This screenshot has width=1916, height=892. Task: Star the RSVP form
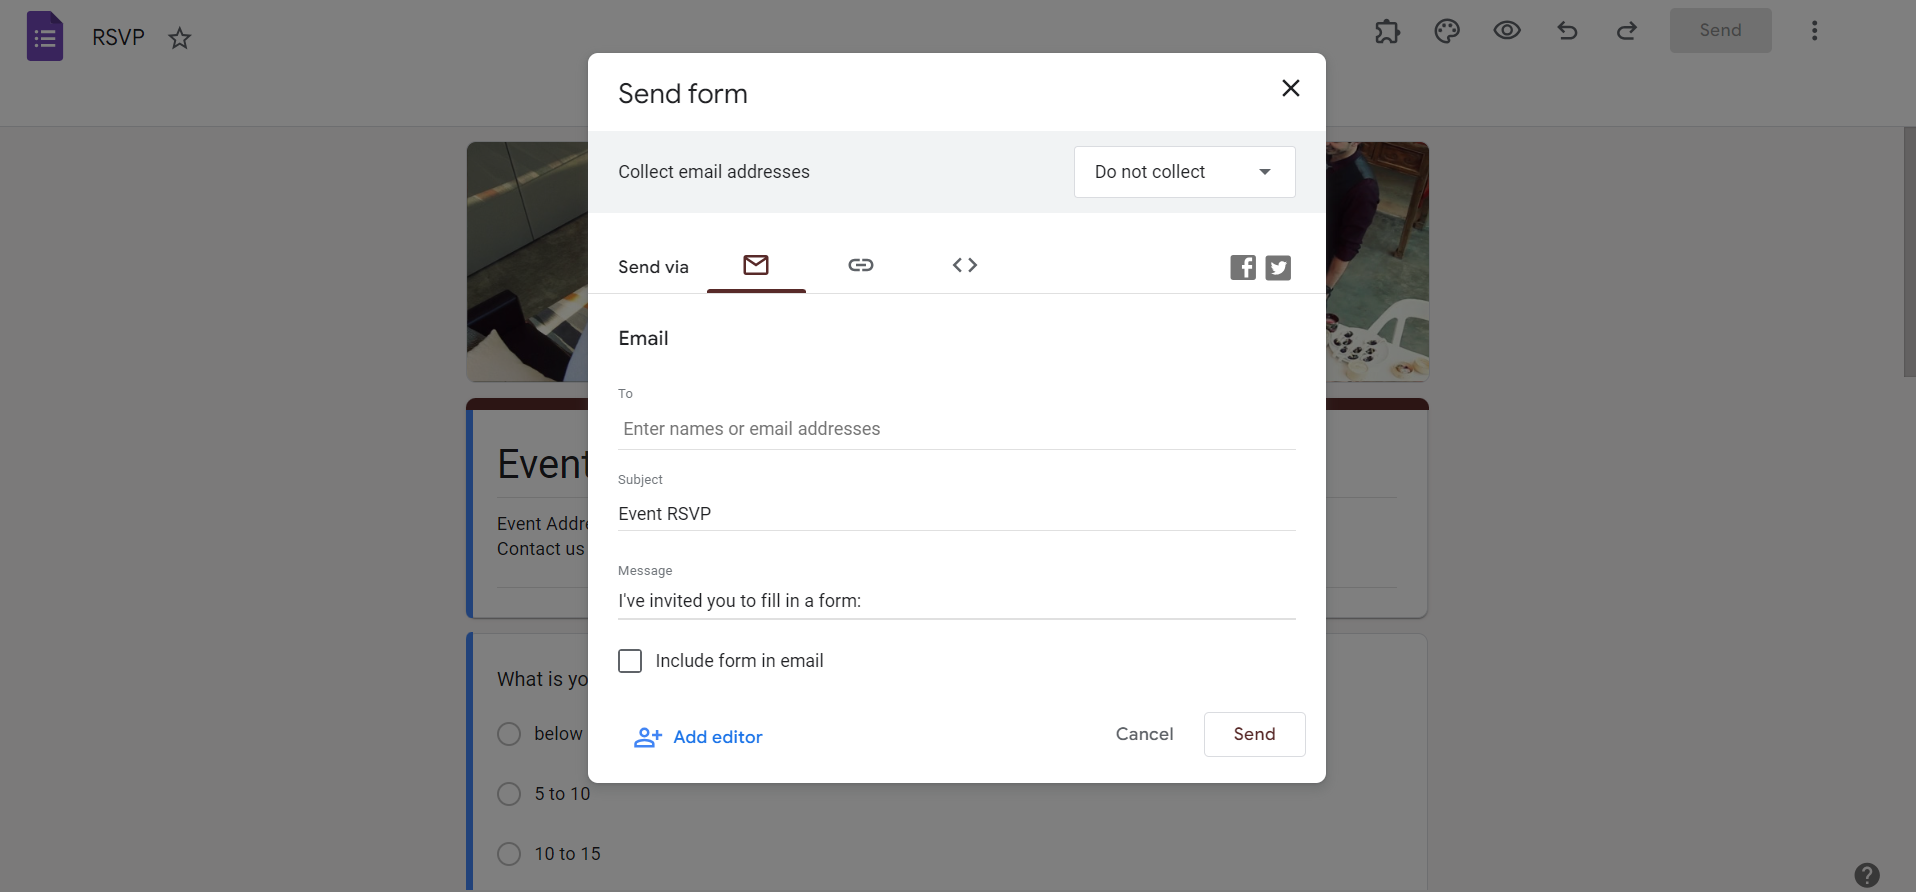[180, 38]
